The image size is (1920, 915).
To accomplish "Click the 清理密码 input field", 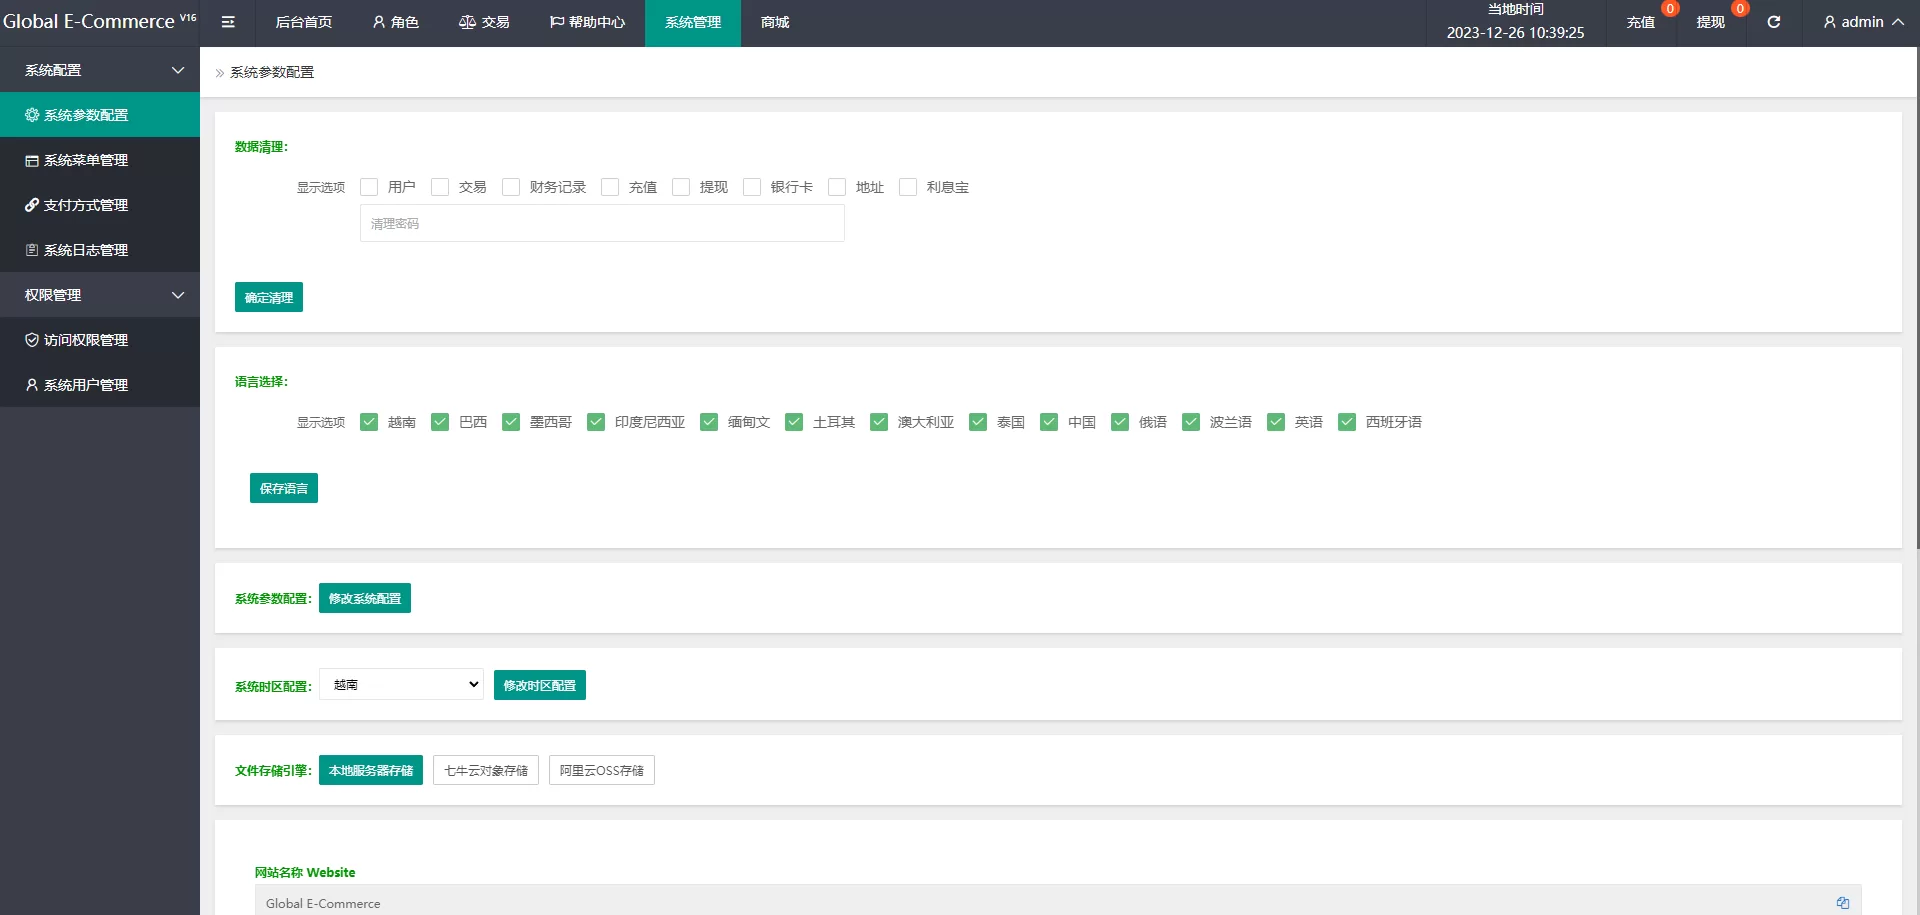I will point(602,223).
